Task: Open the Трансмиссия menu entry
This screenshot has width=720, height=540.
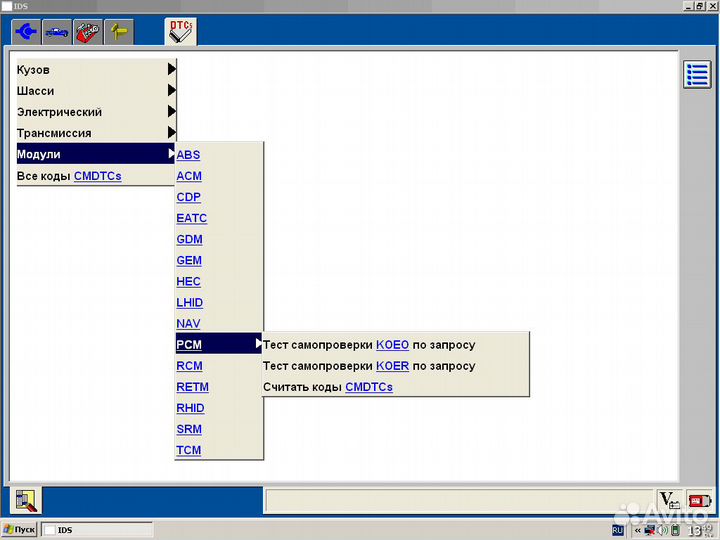Action: point(95,133)
